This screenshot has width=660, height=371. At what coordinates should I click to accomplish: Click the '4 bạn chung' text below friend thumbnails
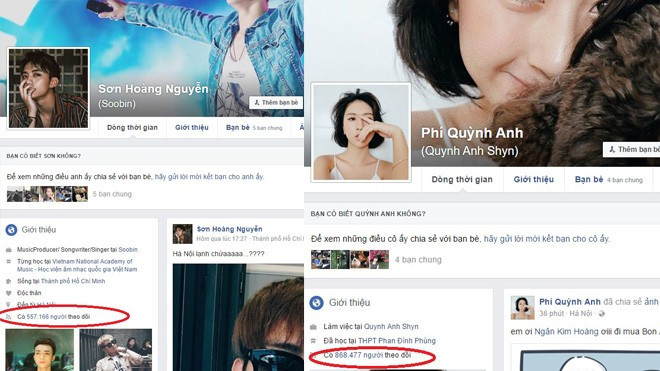click(418, 260)
